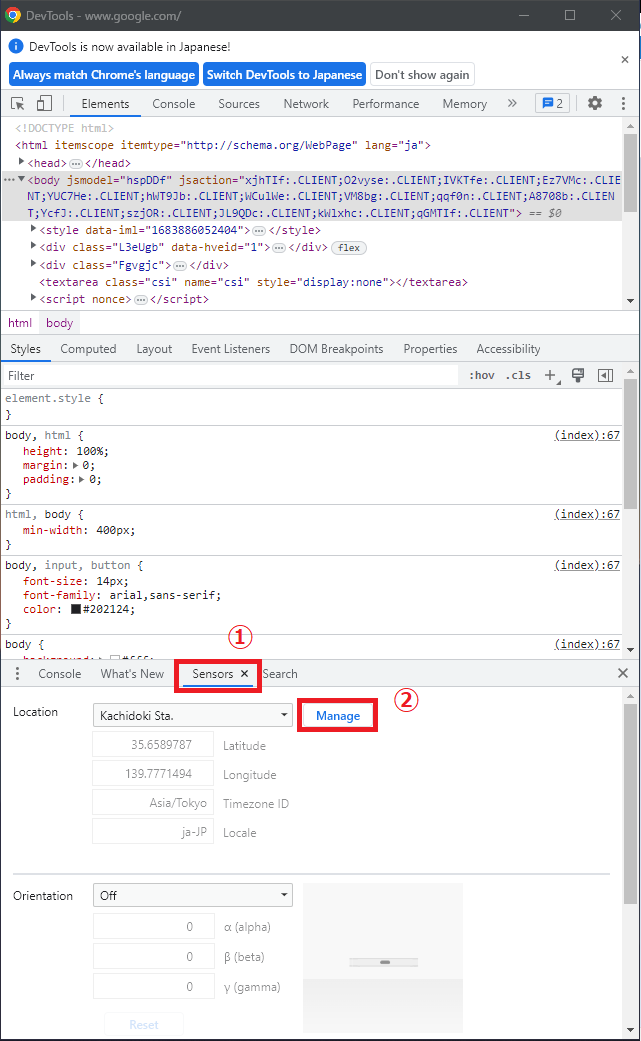641x1041 pixels.
Task: Close the Sensors drawer tab
Action: tap(244, 674)
